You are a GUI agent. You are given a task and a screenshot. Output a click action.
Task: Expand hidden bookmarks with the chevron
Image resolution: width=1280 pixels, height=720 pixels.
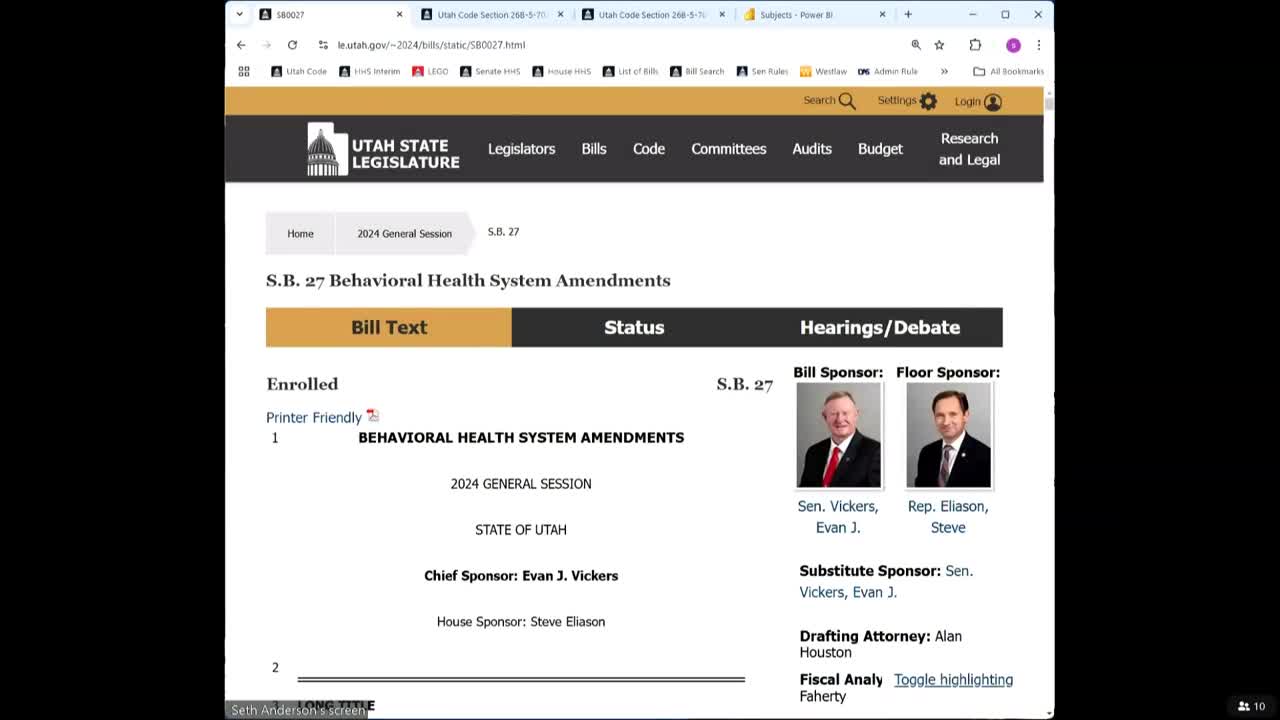point(944,71)
